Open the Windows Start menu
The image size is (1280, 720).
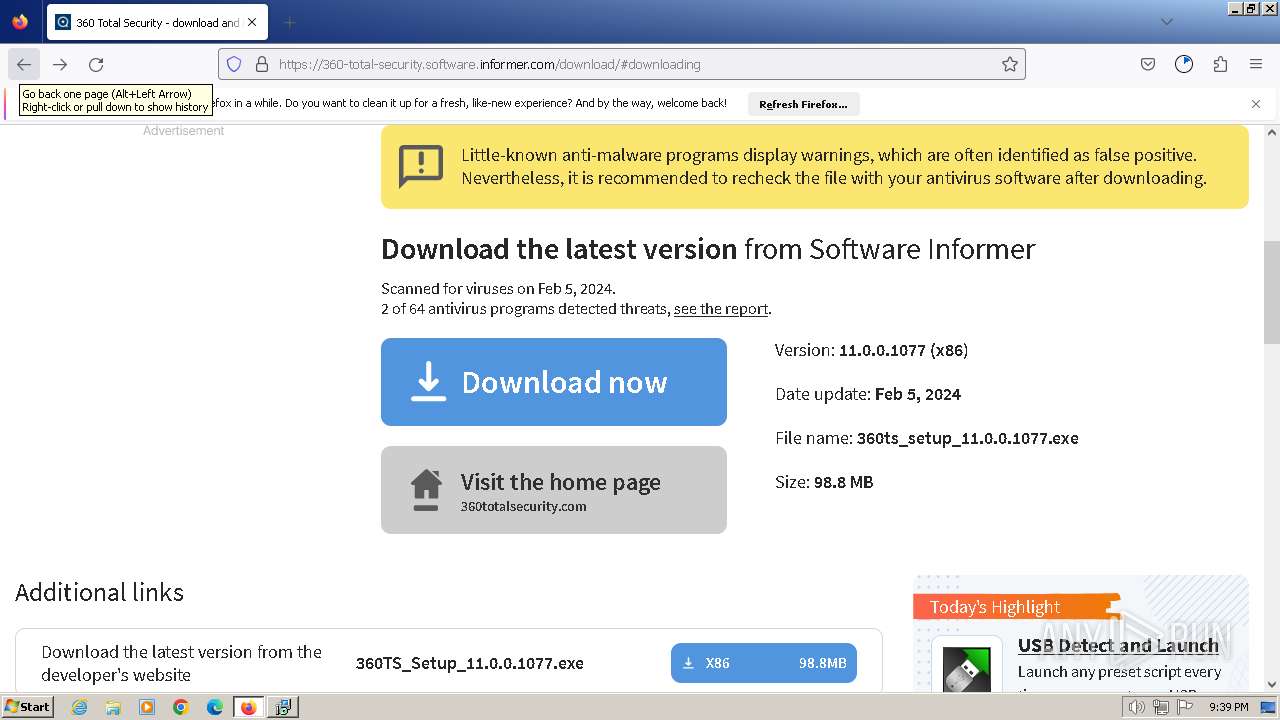pos(27,707)
